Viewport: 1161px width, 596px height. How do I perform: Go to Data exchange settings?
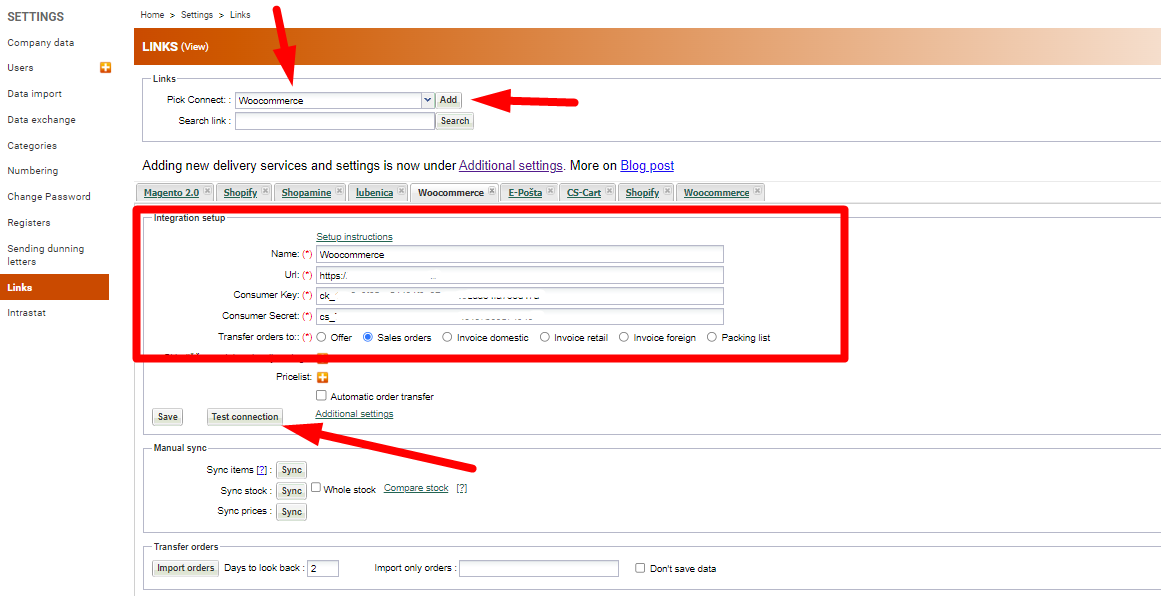point(41,119)
